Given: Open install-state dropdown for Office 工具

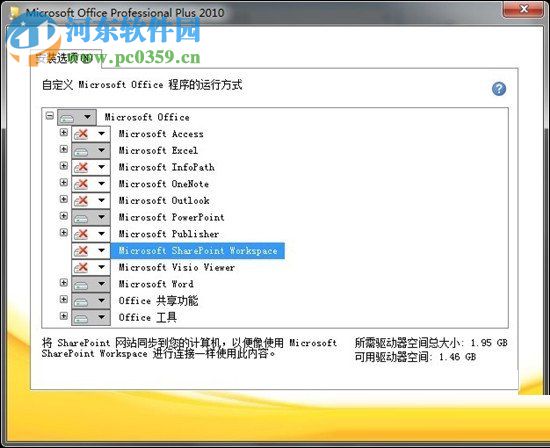Looking at the screenshot, I should click(x=91, y=317).
